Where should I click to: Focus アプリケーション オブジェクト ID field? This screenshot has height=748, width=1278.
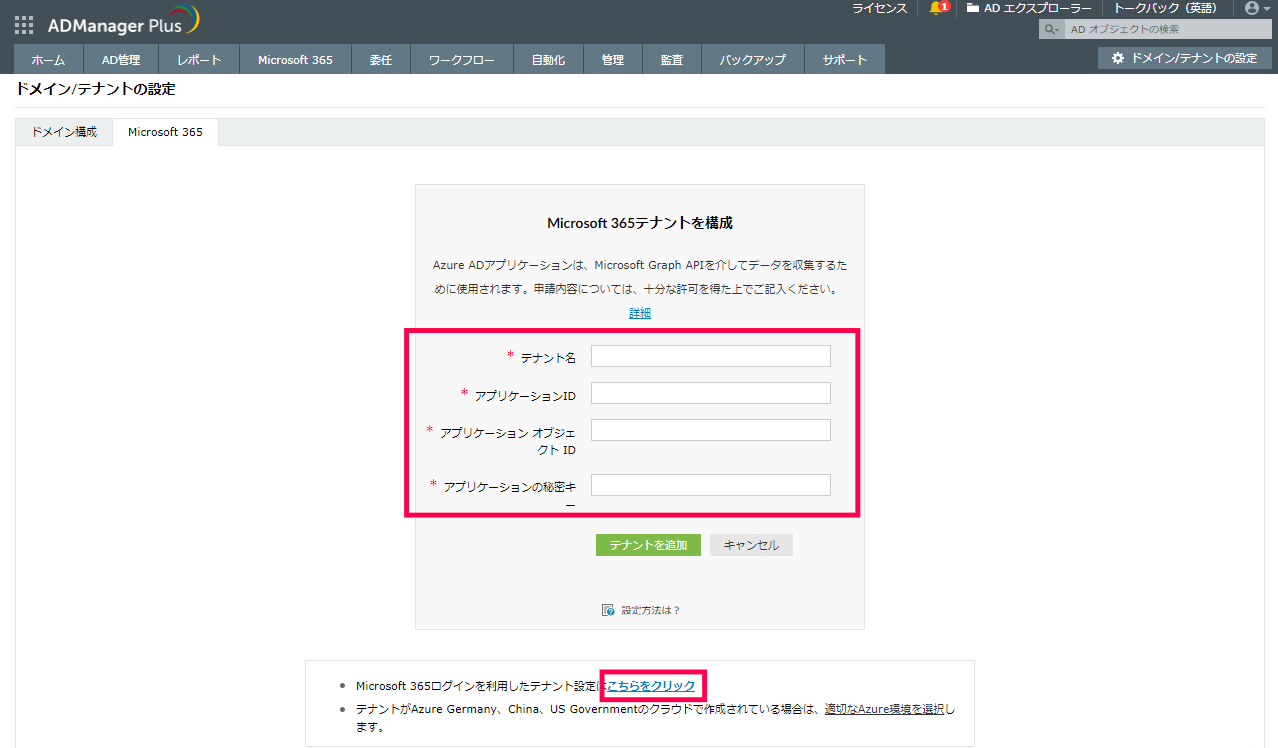coord(711,430)
